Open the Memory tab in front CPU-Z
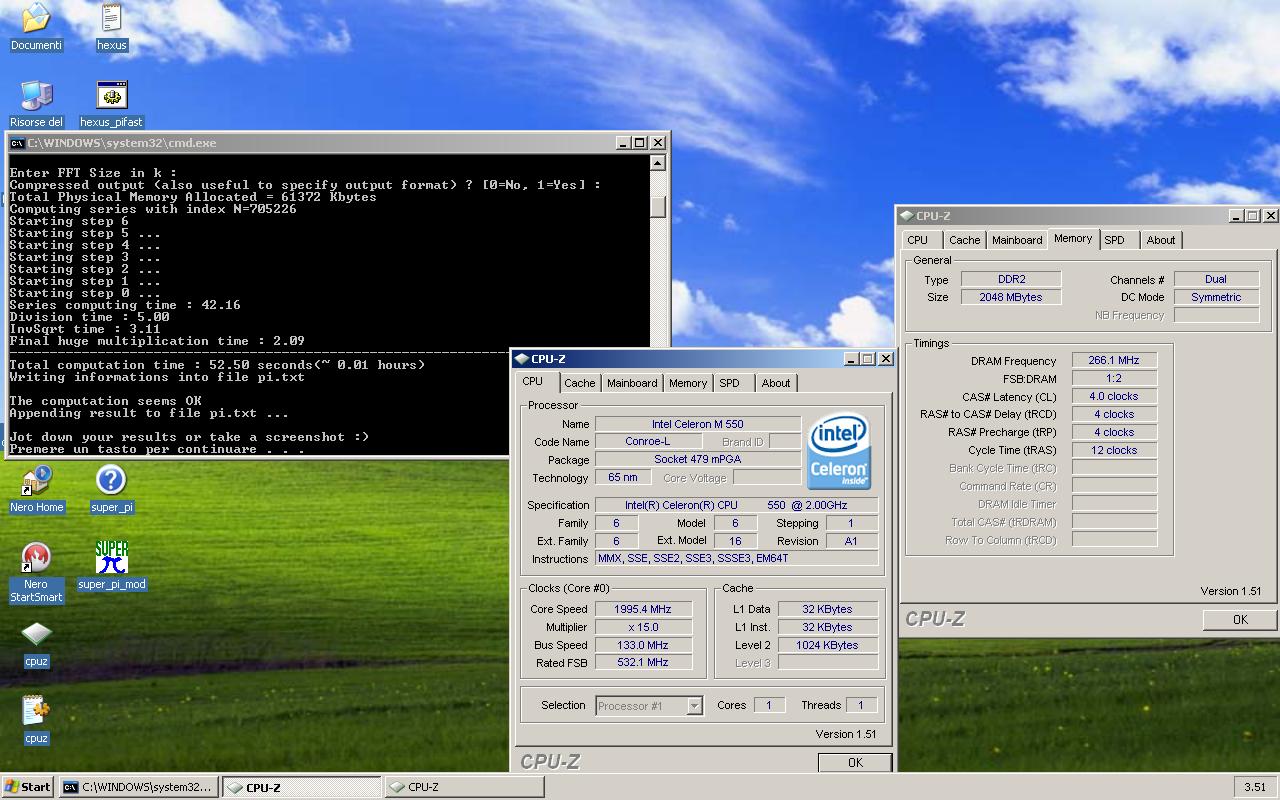Screen dimensions: 1280x800 (688, 383)
